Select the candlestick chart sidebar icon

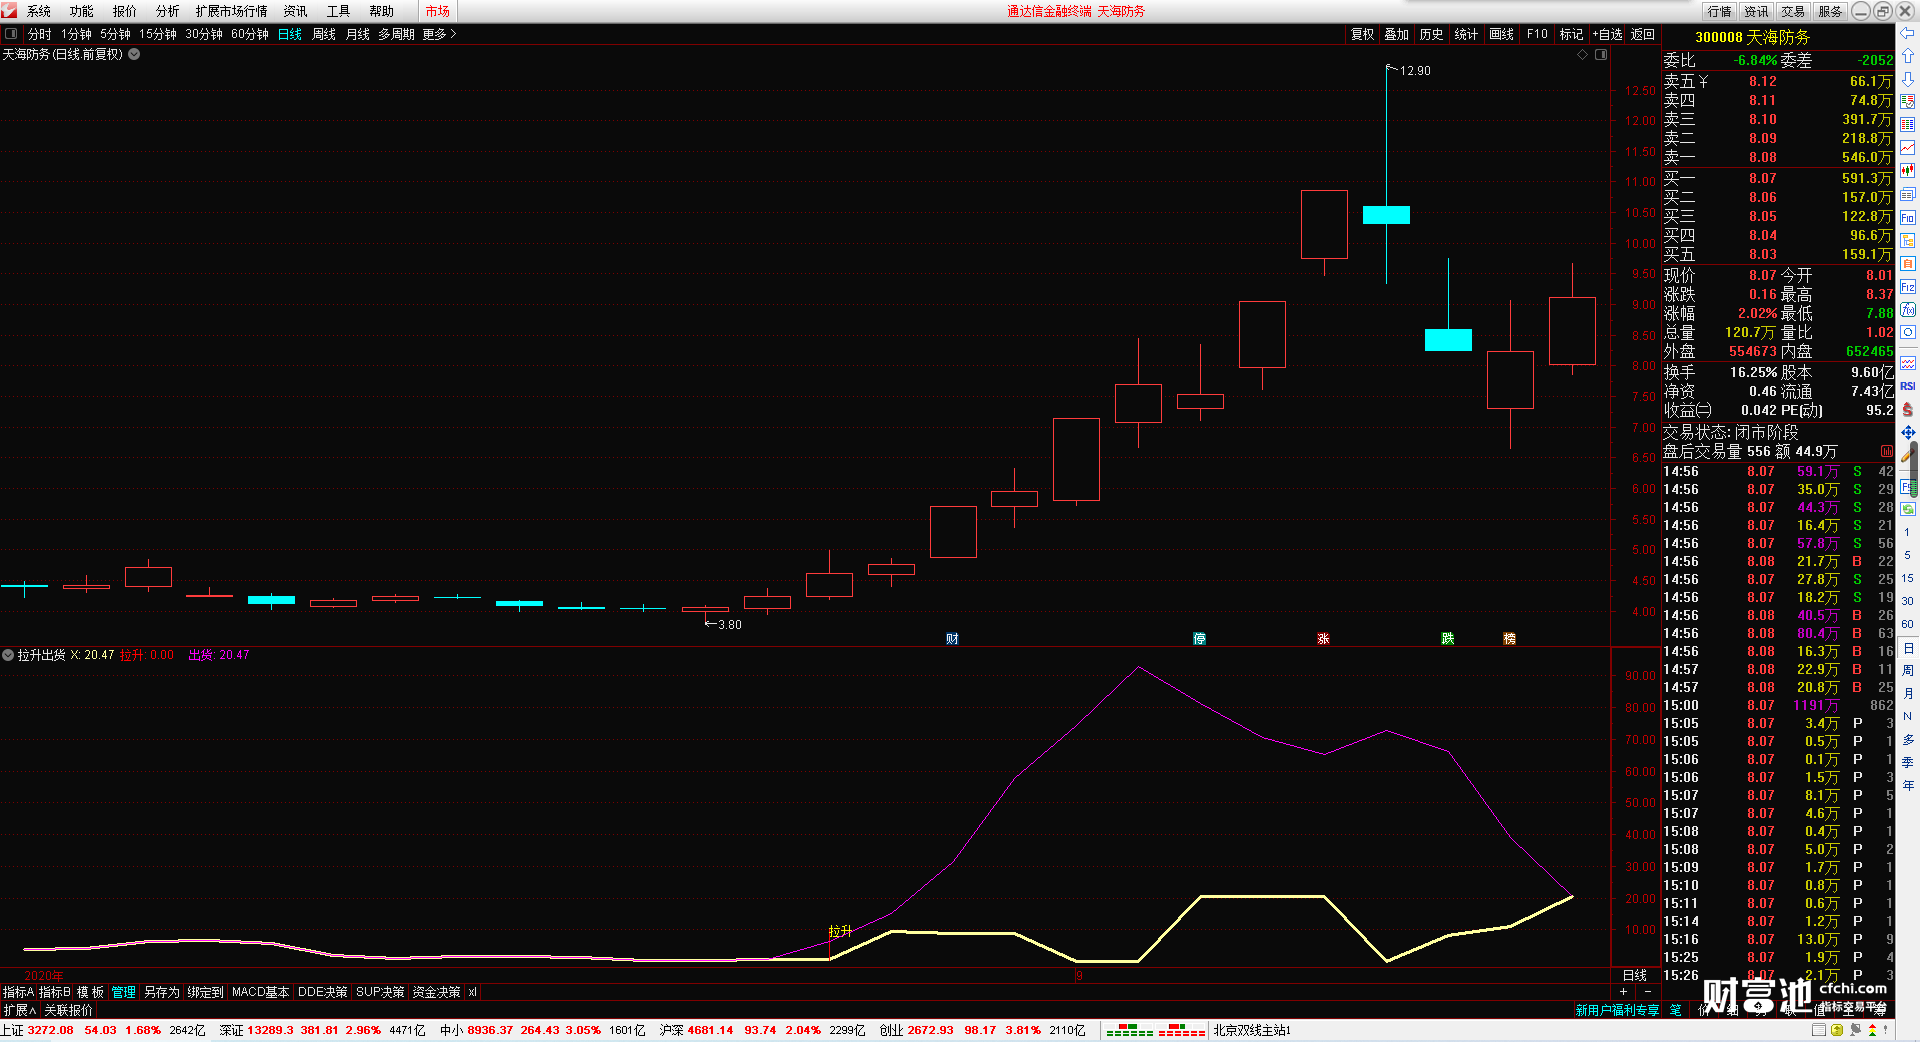click(1908, 171)
